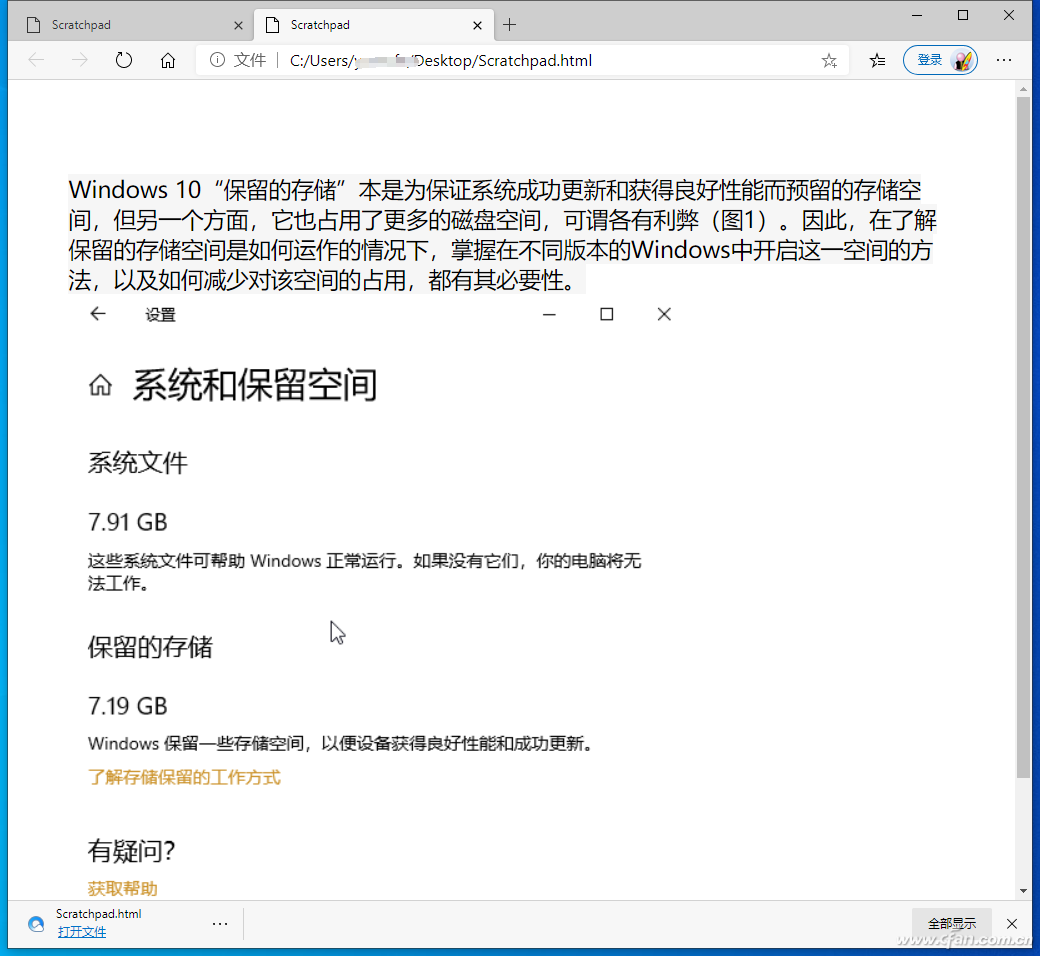View site information icon in address bar
The width and height of the screenshot is (1040, 956).
217,60
